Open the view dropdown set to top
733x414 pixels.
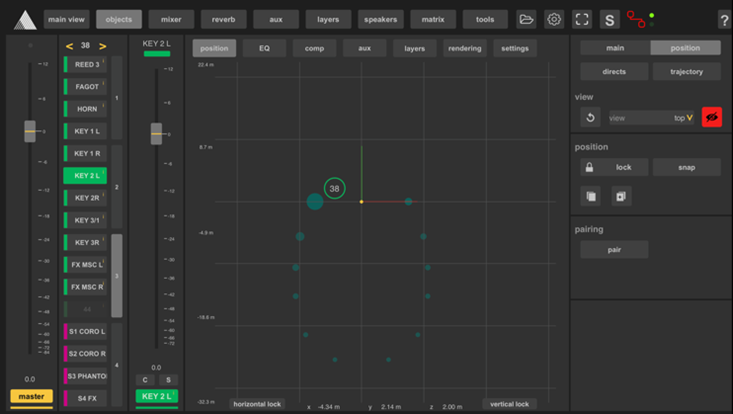[x=651, y=117]
